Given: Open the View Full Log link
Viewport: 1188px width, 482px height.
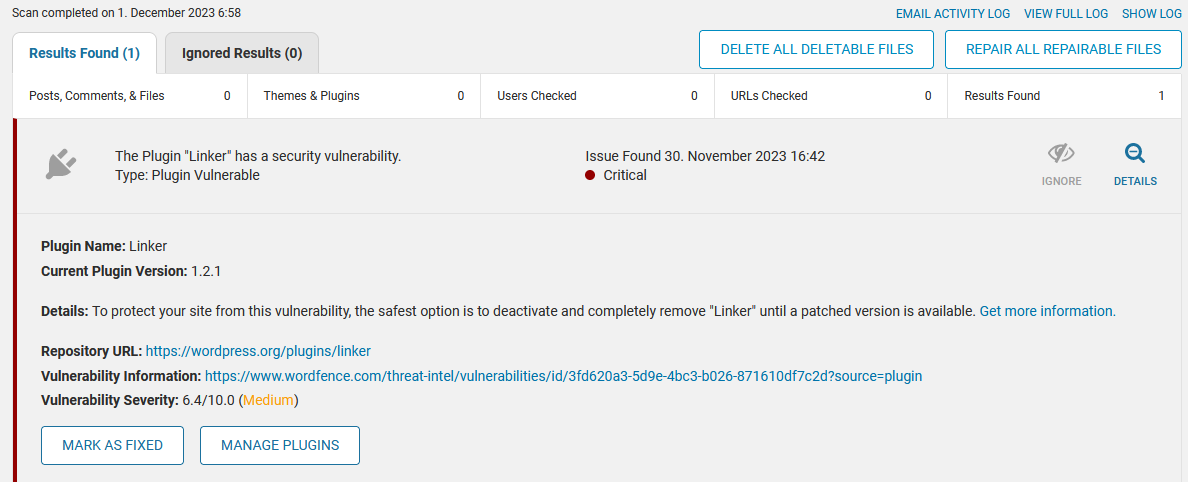Looking at the screenshot, I should click(x=1066, y=14).
